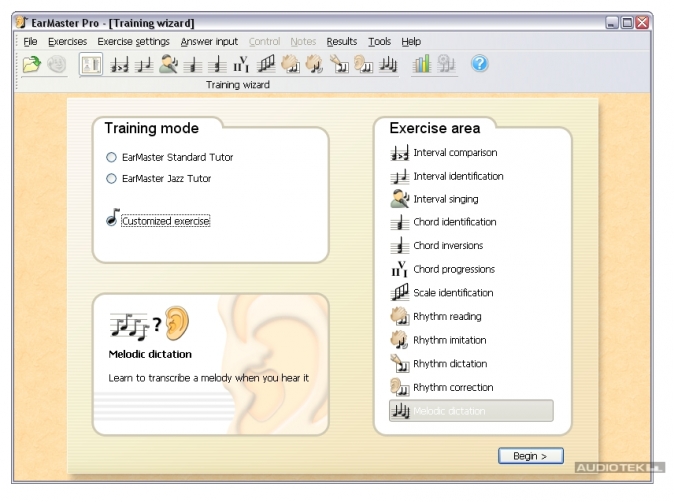Choose Rhythm reading in Exercise area
This screenshot has width=674, height=502.
coord(435,316)
